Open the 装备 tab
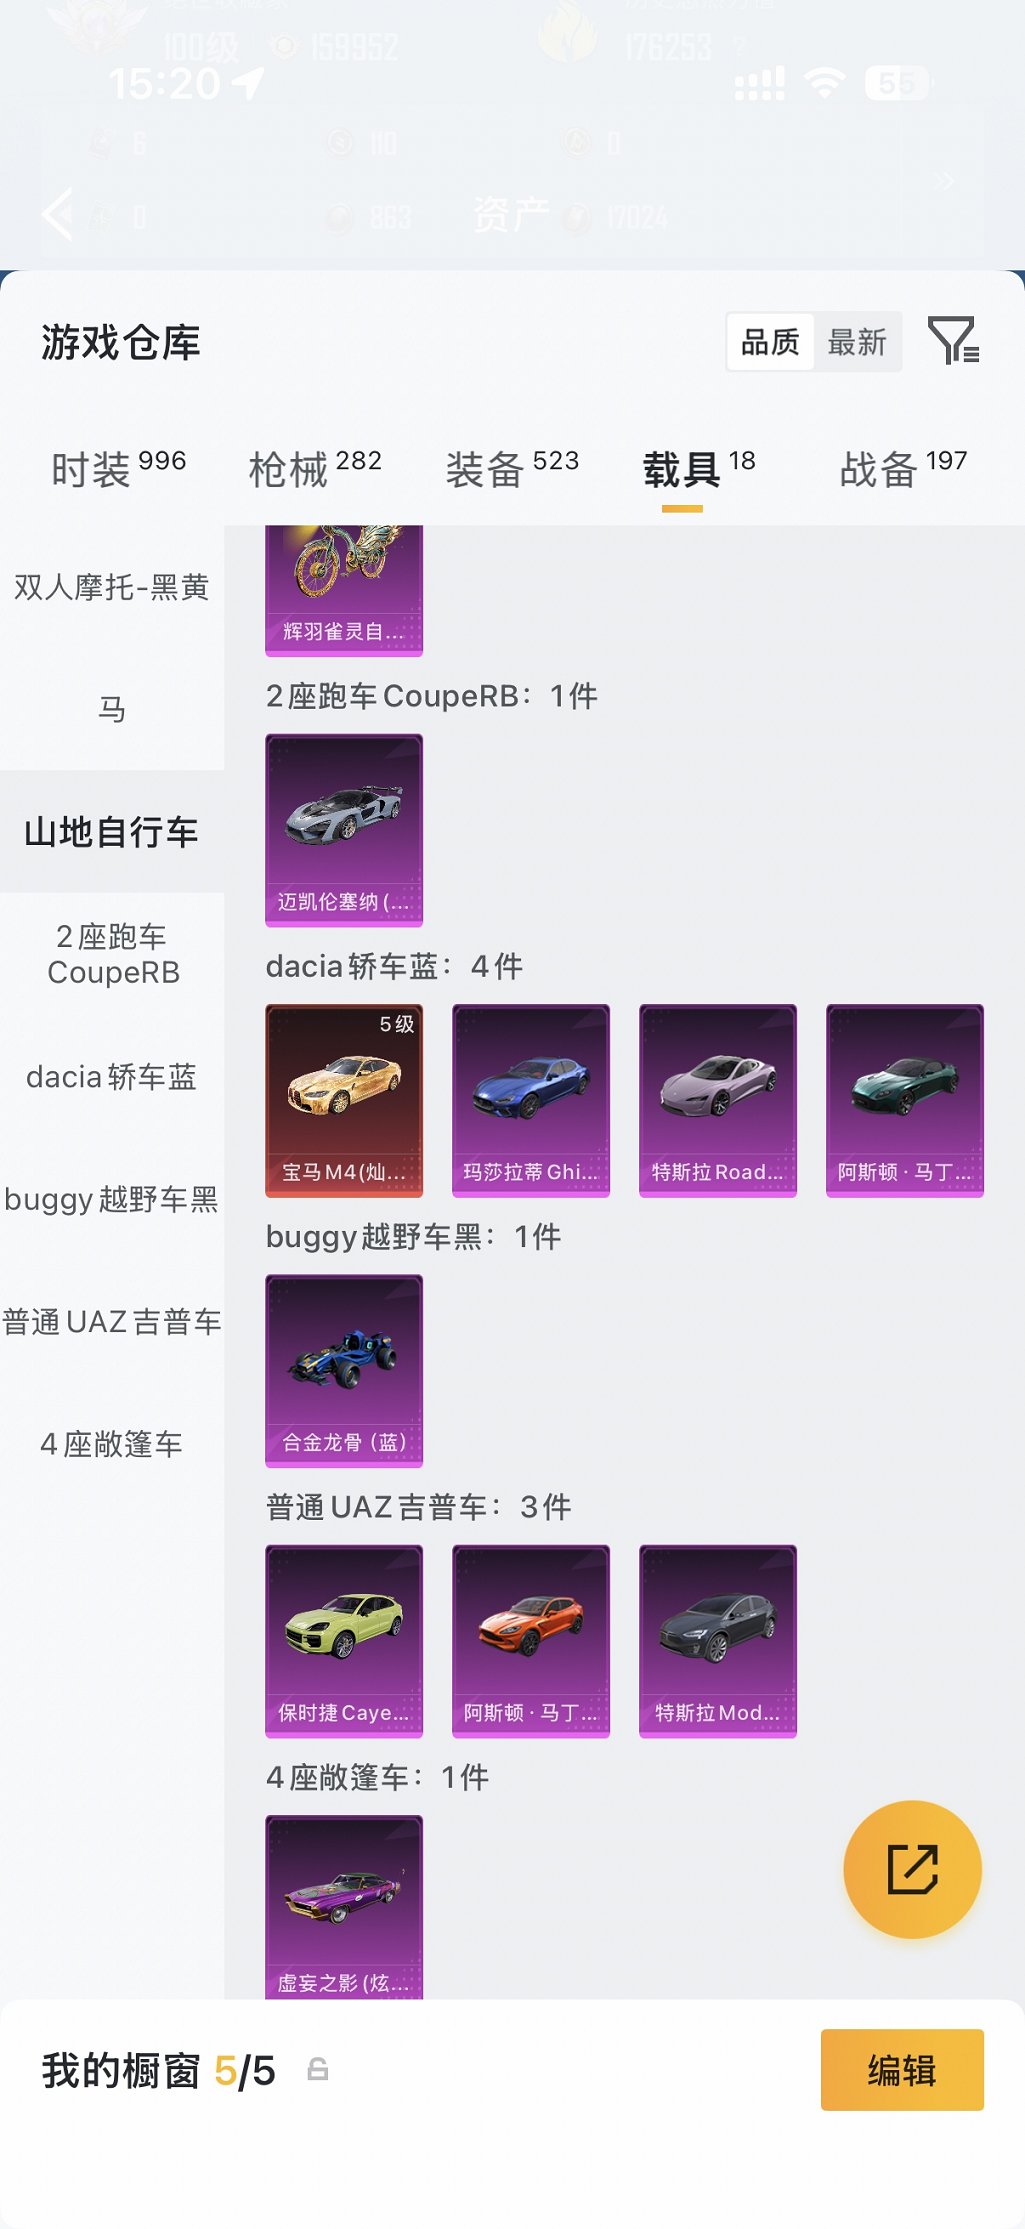Image resolution: width=1025 pixels, height=2229 pixels. [x=512, y=468]
